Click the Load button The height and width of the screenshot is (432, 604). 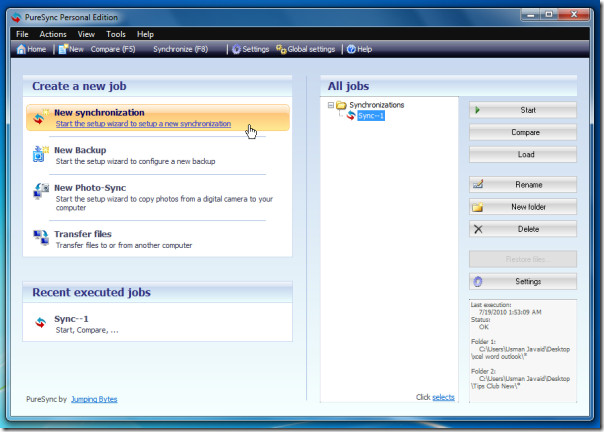523,155
